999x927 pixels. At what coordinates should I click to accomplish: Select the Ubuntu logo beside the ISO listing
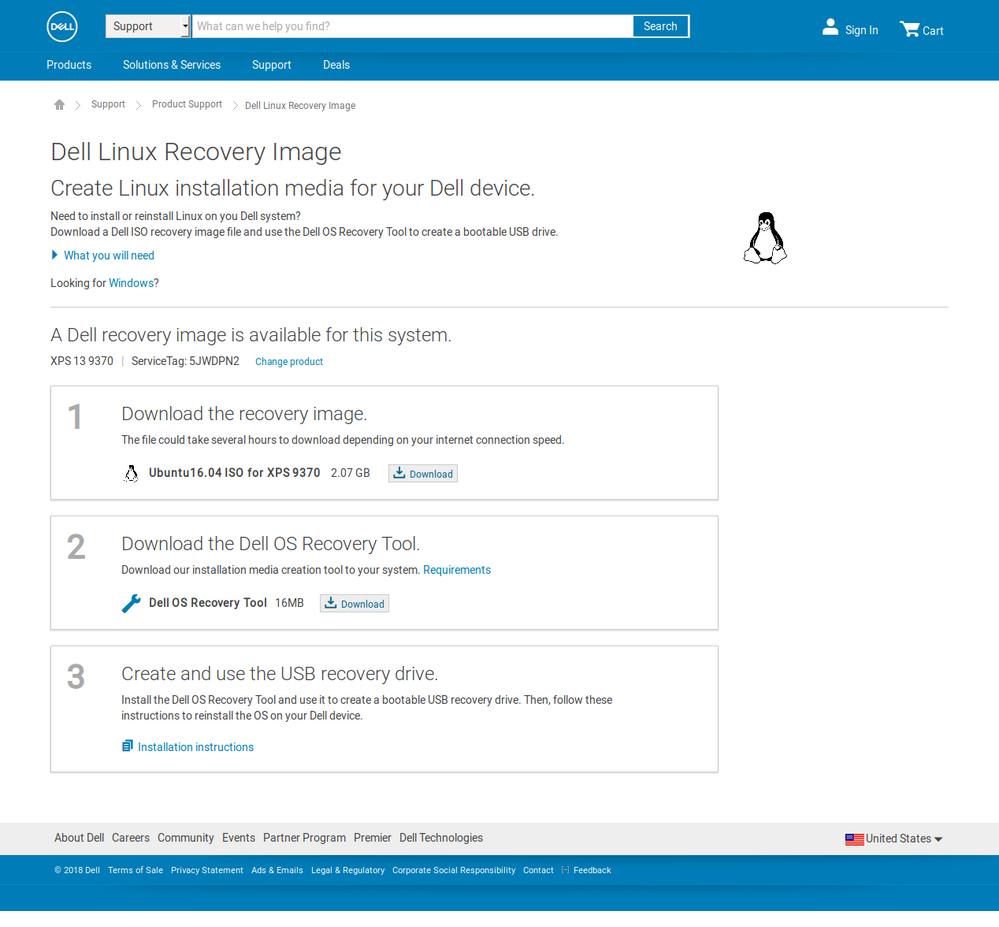(131, 473)
